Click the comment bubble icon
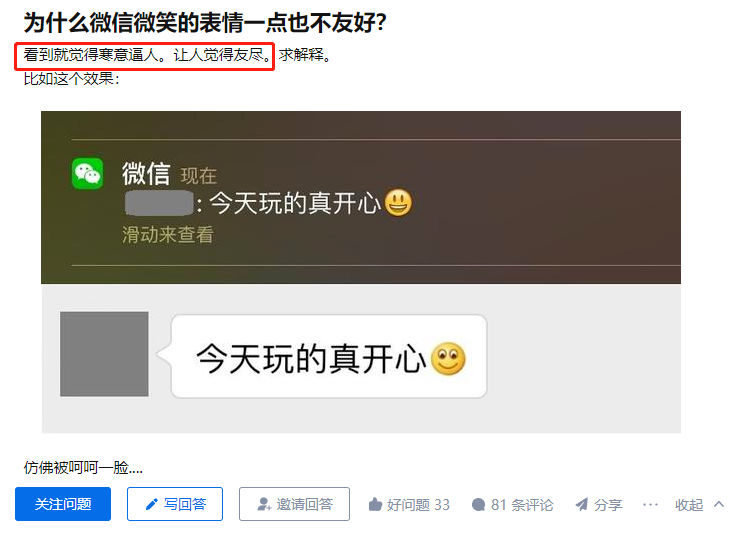The image size is (737, 533). point(478,505)
